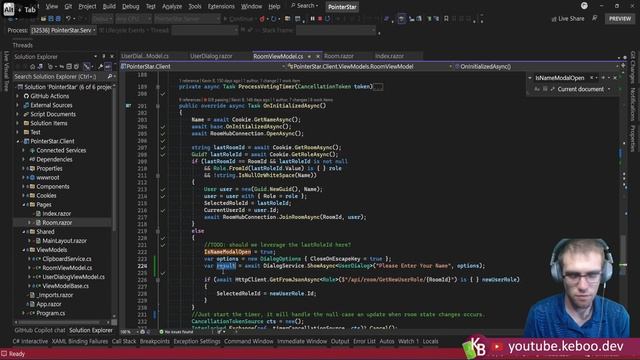Screen dimensions: 640x360
Task: Select ClipboardService.cs in Solution Explorer
Action: (67, 259)
